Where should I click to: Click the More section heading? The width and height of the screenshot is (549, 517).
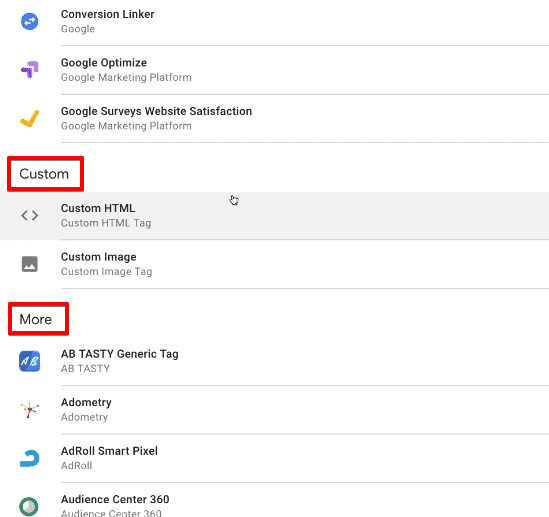point(36,319)
